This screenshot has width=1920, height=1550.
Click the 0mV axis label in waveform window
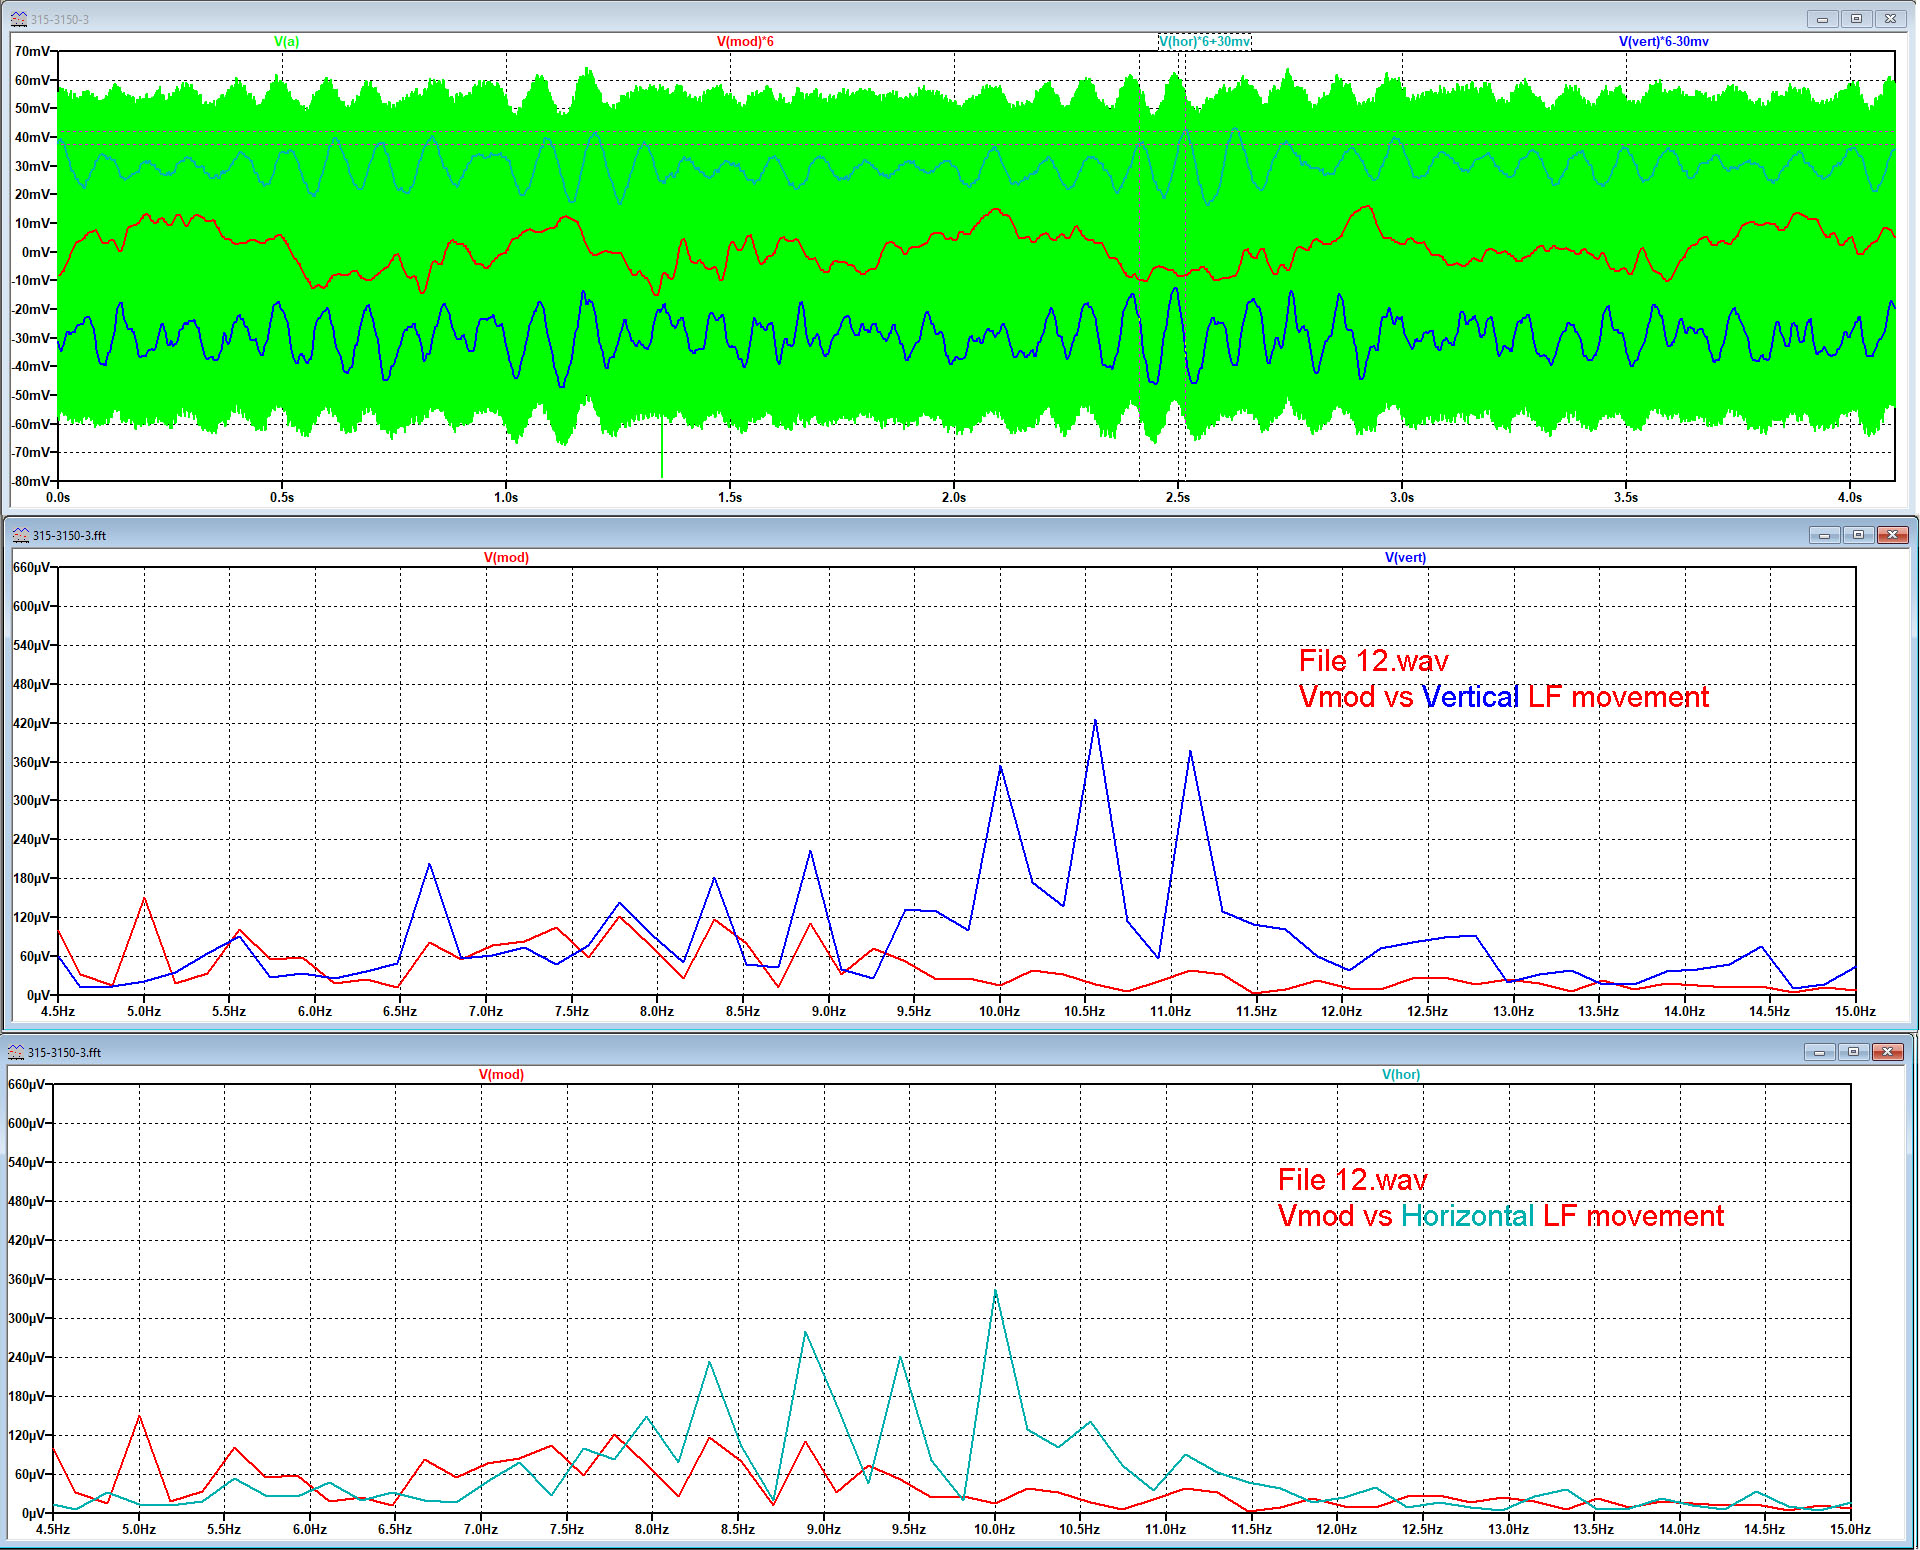(36, 252)
